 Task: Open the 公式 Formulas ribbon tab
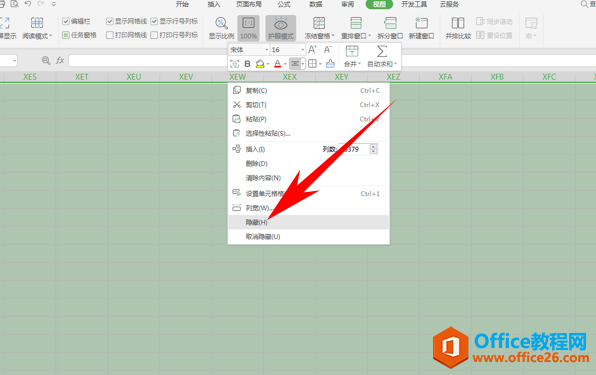[x=284, y=4]
